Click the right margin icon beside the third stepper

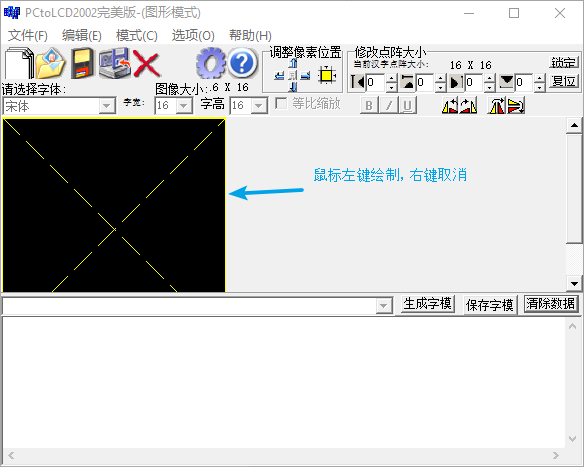(456, 82)
